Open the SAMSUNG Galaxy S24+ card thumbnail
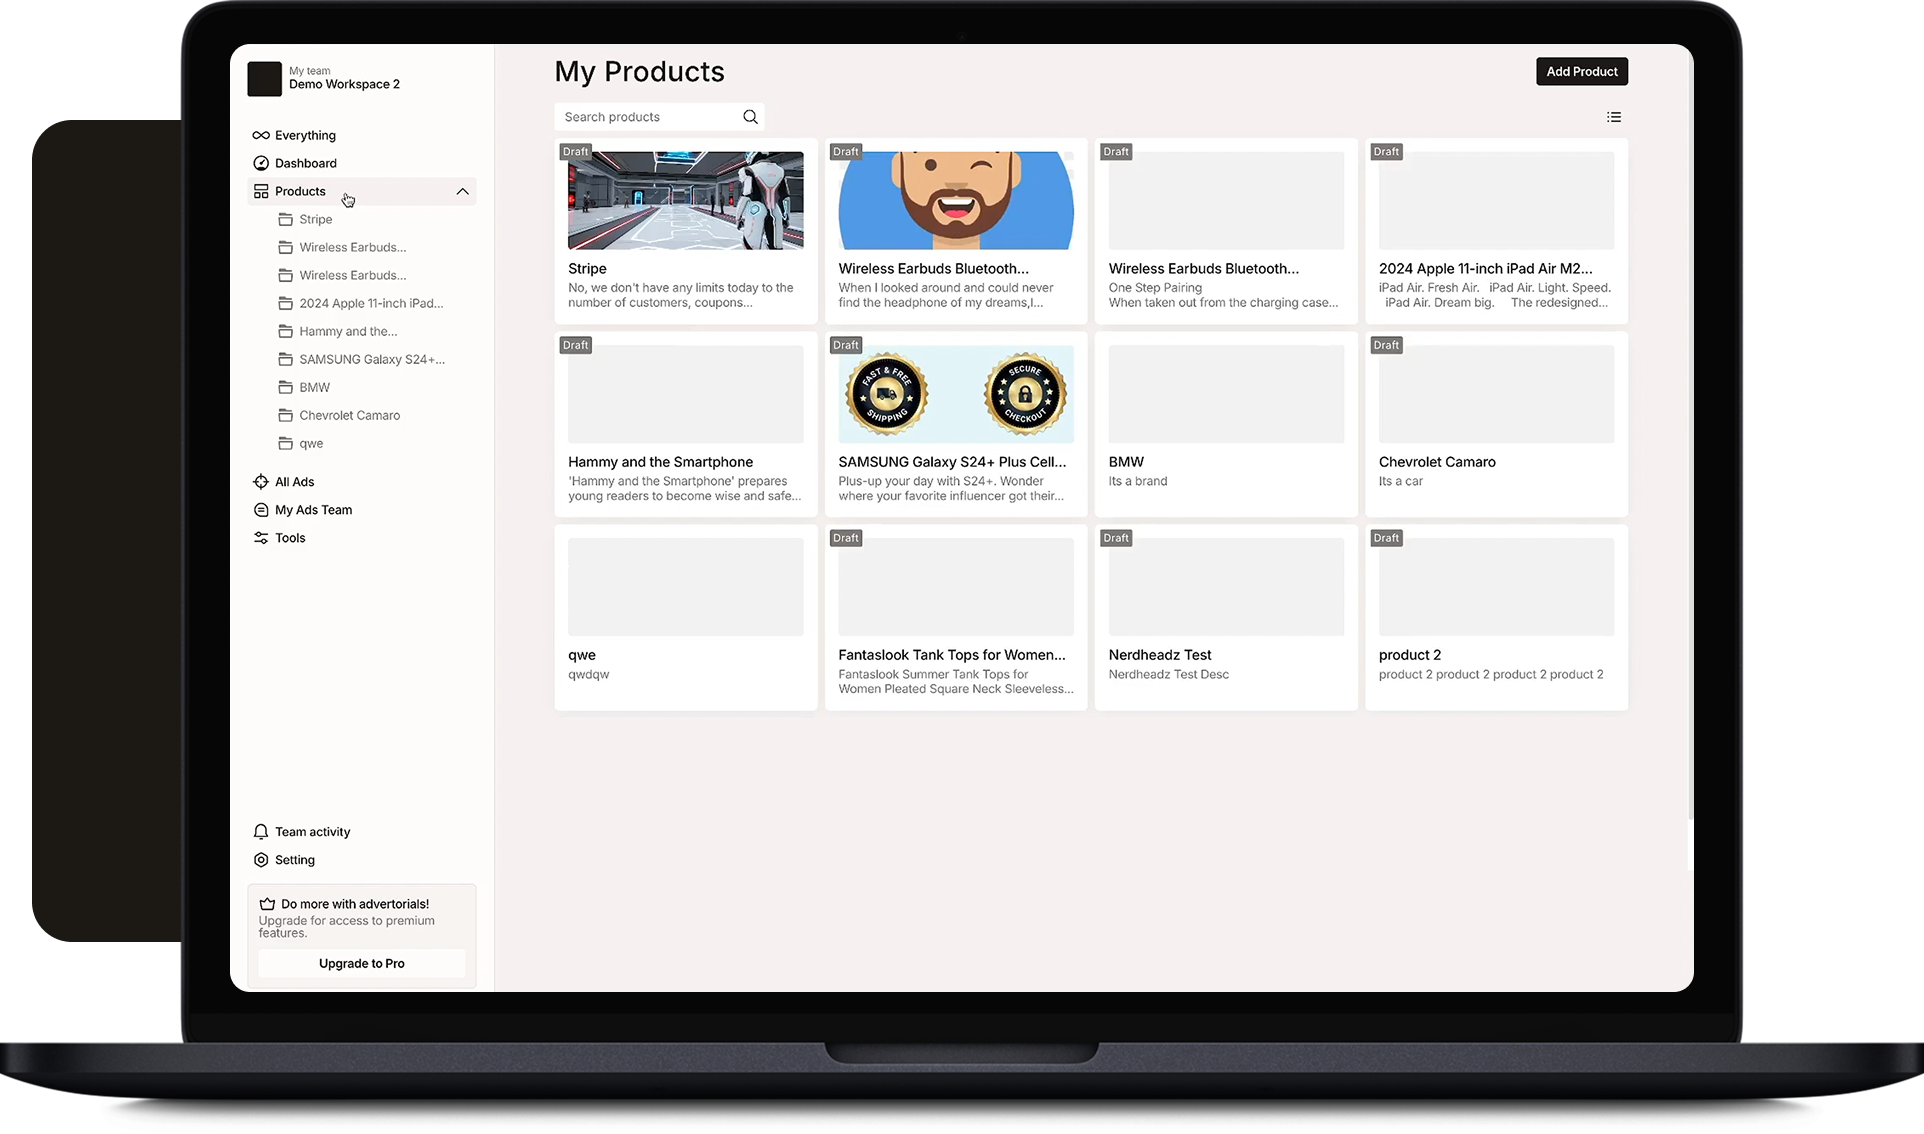Screen dimensions: 1924x1134 pyautogui.click(x=956, y=394)
